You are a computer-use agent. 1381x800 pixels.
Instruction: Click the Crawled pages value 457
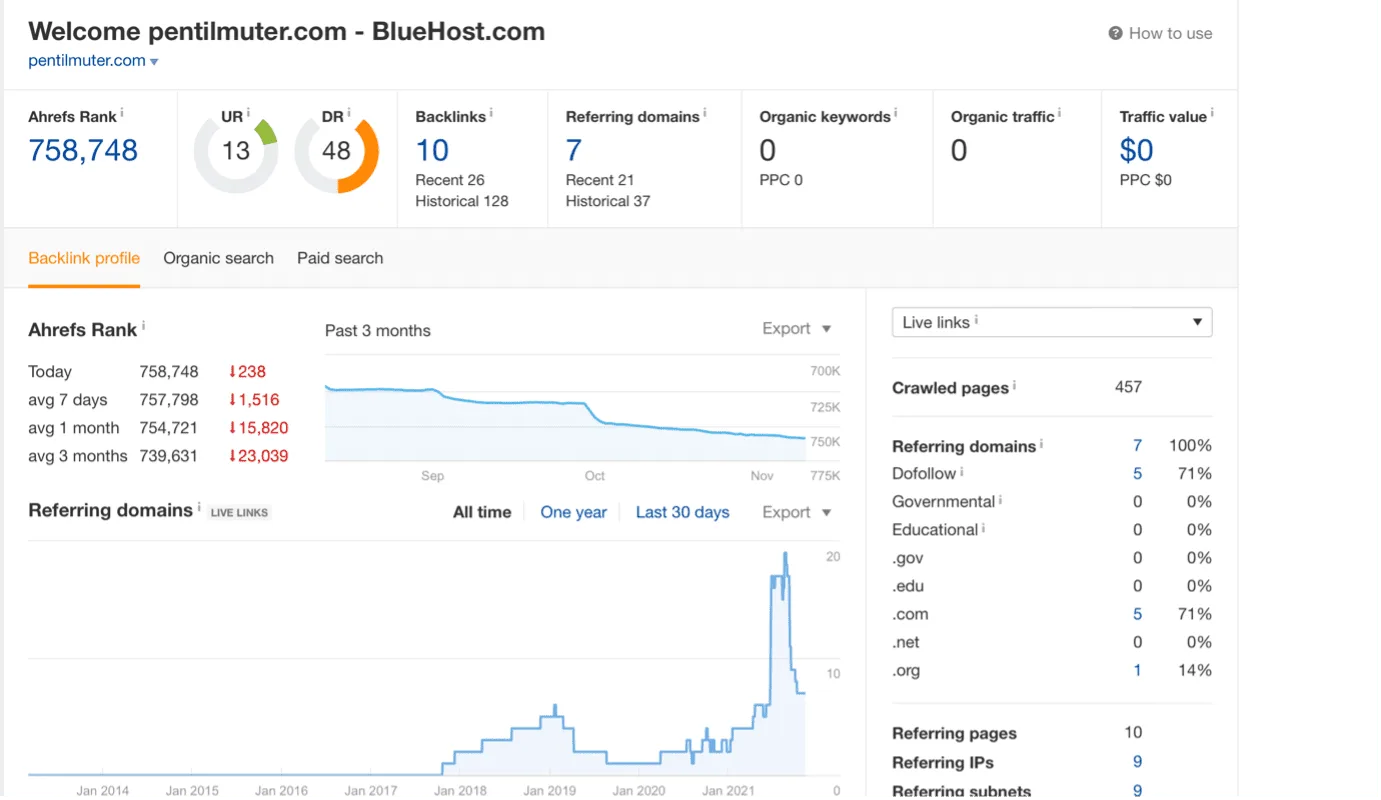click(x=1128, y=387)
